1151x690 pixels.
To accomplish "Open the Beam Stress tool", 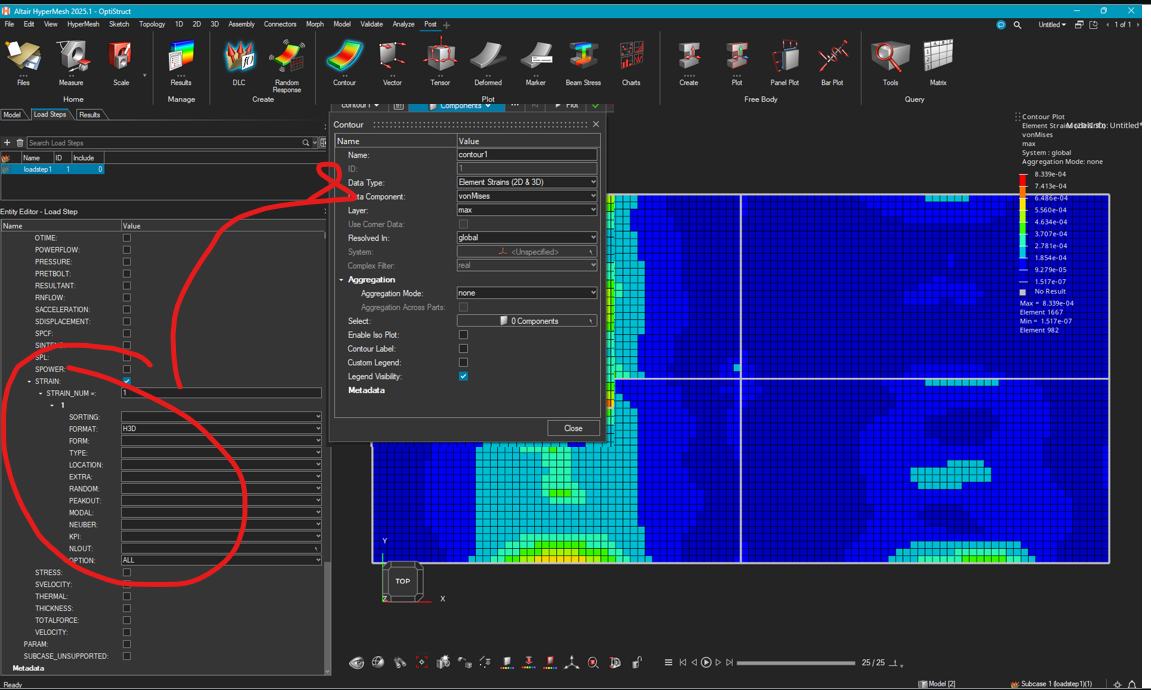I will [584, 63].
